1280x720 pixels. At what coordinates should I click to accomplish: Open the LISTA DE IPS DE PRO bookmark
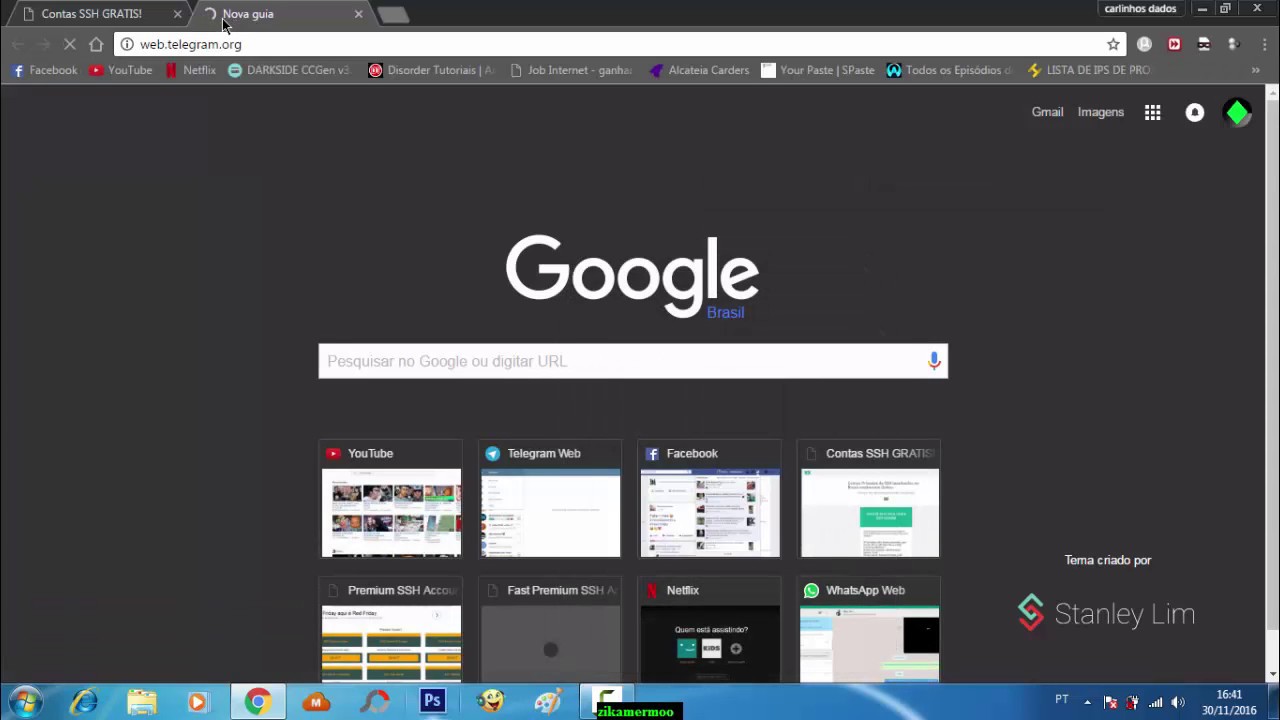point(1089,70)
